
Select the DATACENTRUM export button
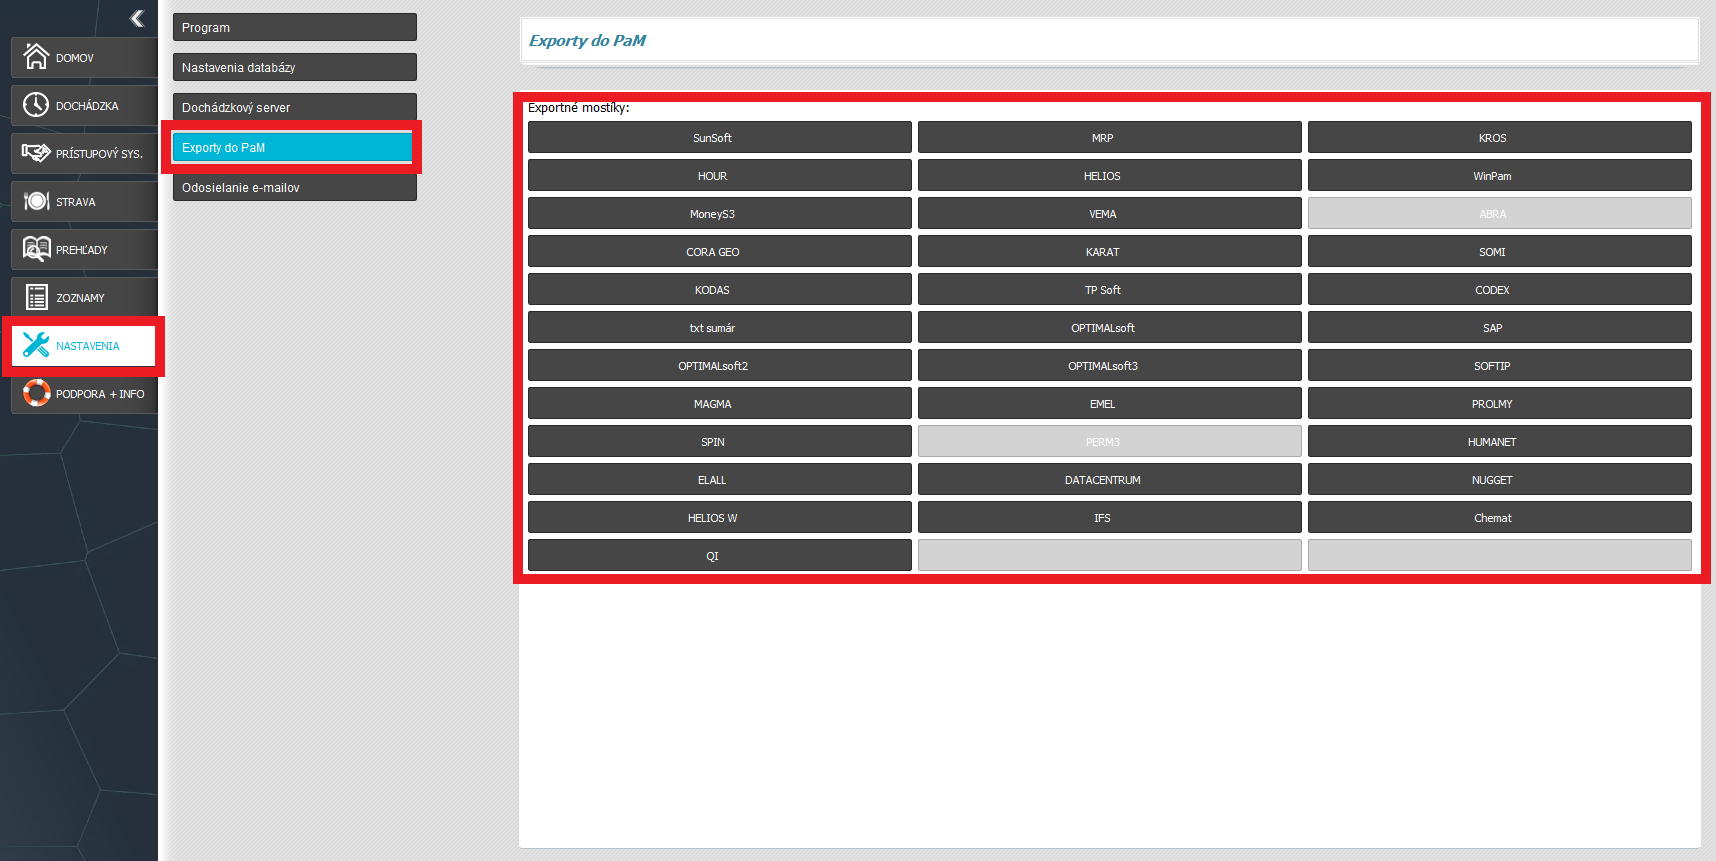pyautogui.click(x=1110, y=479)
